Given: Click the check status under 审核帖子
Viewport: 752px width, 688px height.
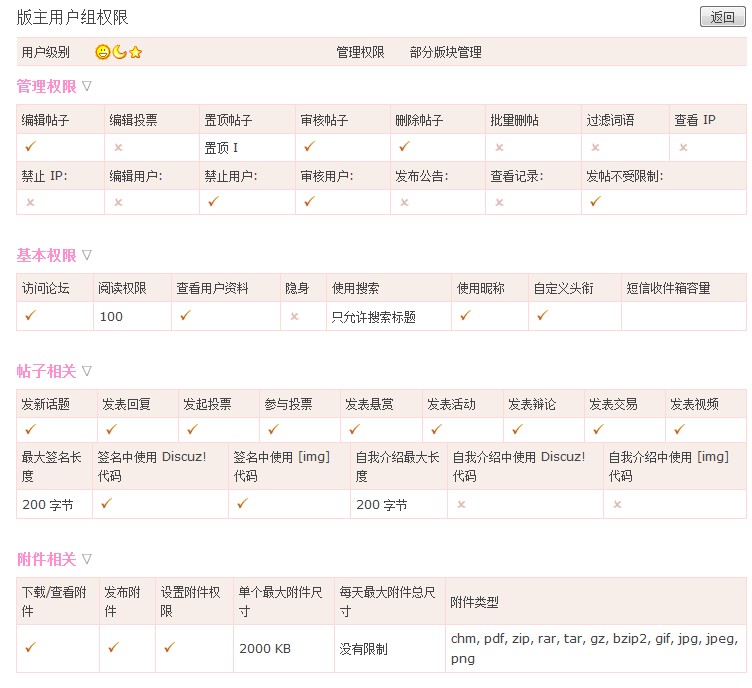Looking at the screenshot, I should click(310, 147).
